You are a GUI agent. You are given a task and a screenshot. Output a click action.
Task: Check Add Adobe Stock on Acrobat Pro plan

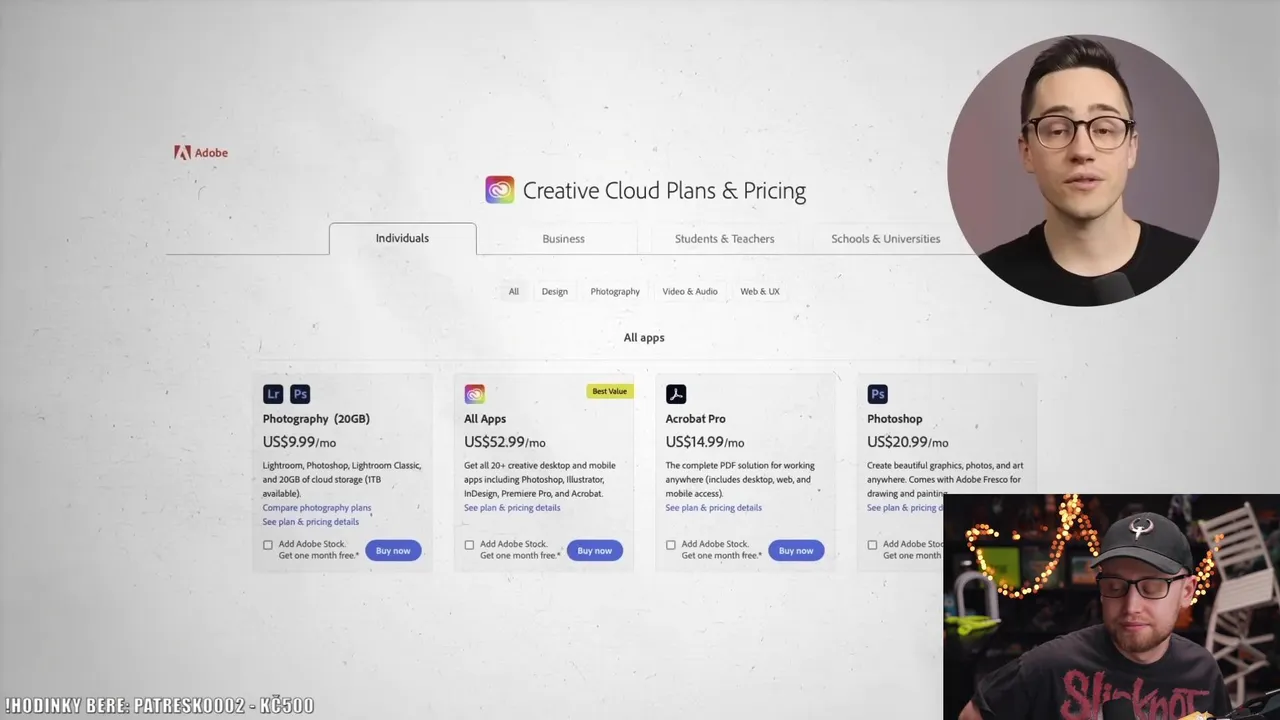click(x=671, y=545)
